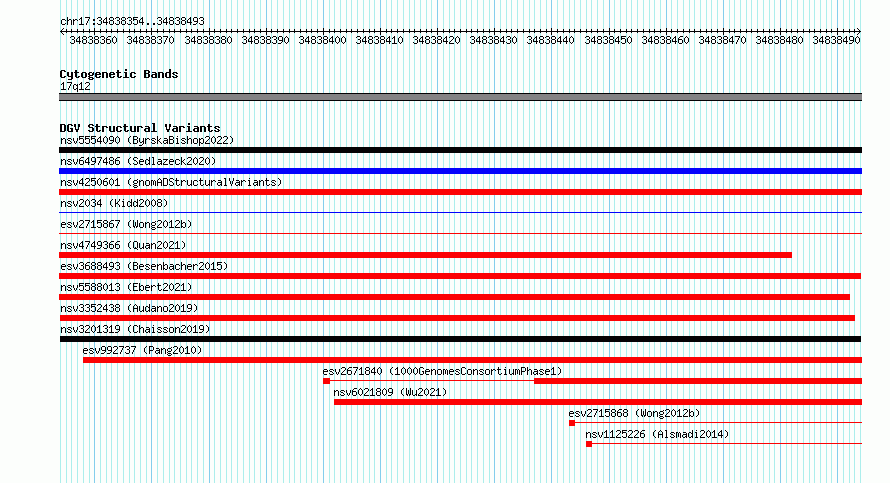Click the nsv5554090 (ByrskaBishop2022) variant label

147,140
